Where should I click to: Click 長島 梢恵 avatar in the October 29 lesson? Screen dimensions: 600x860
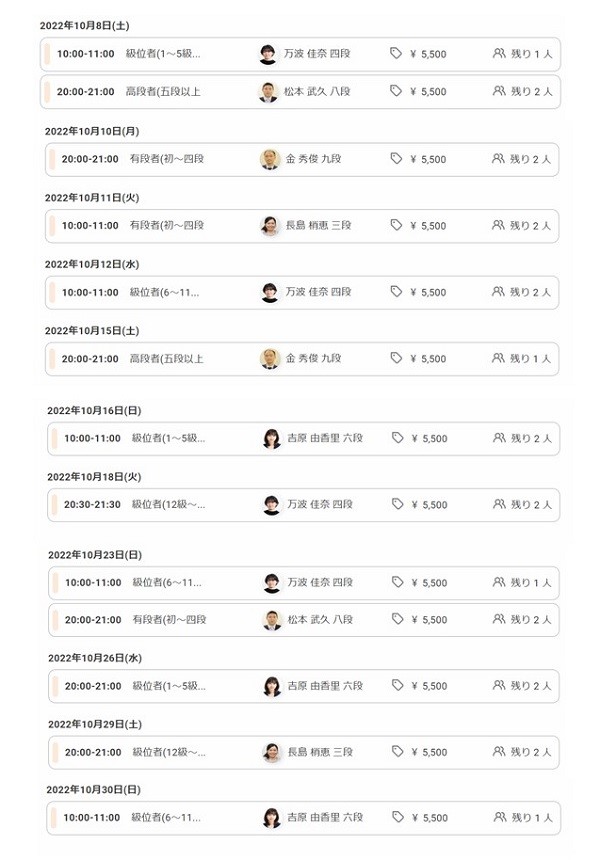coord(271,752)
